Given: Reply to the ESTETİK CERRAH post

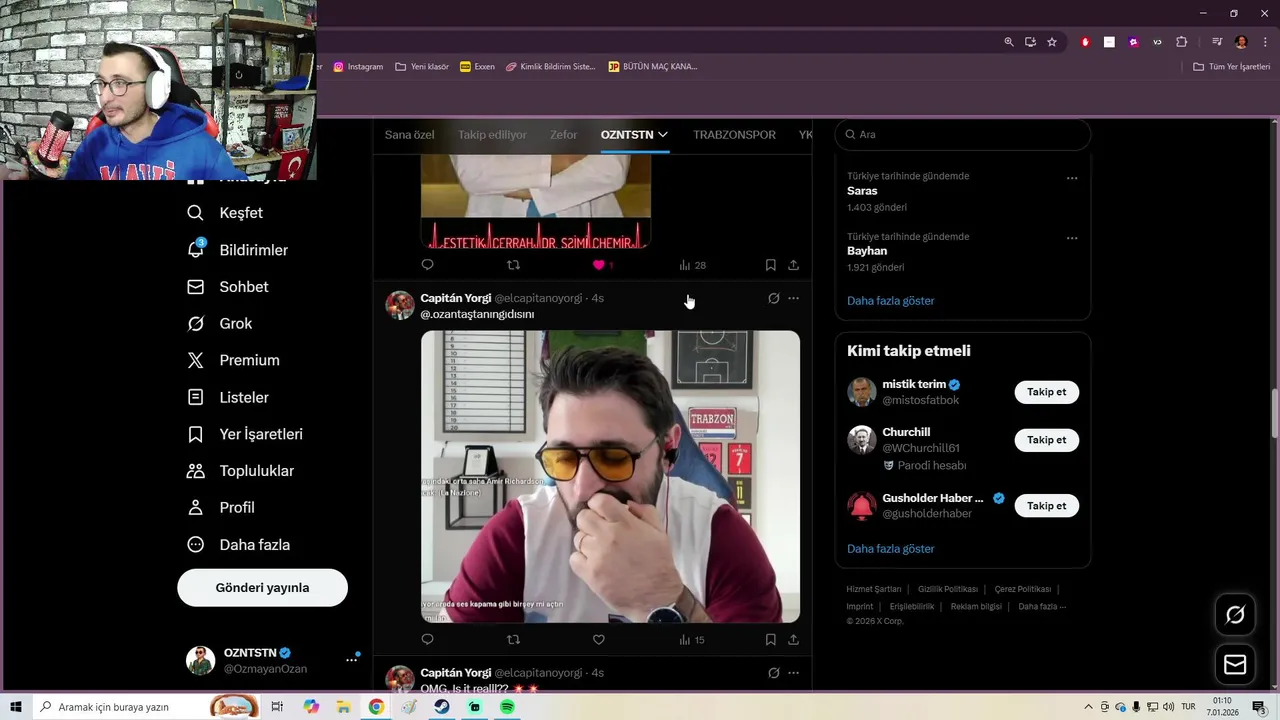Looking at the screenshot, I should click(x=427, y=265).
